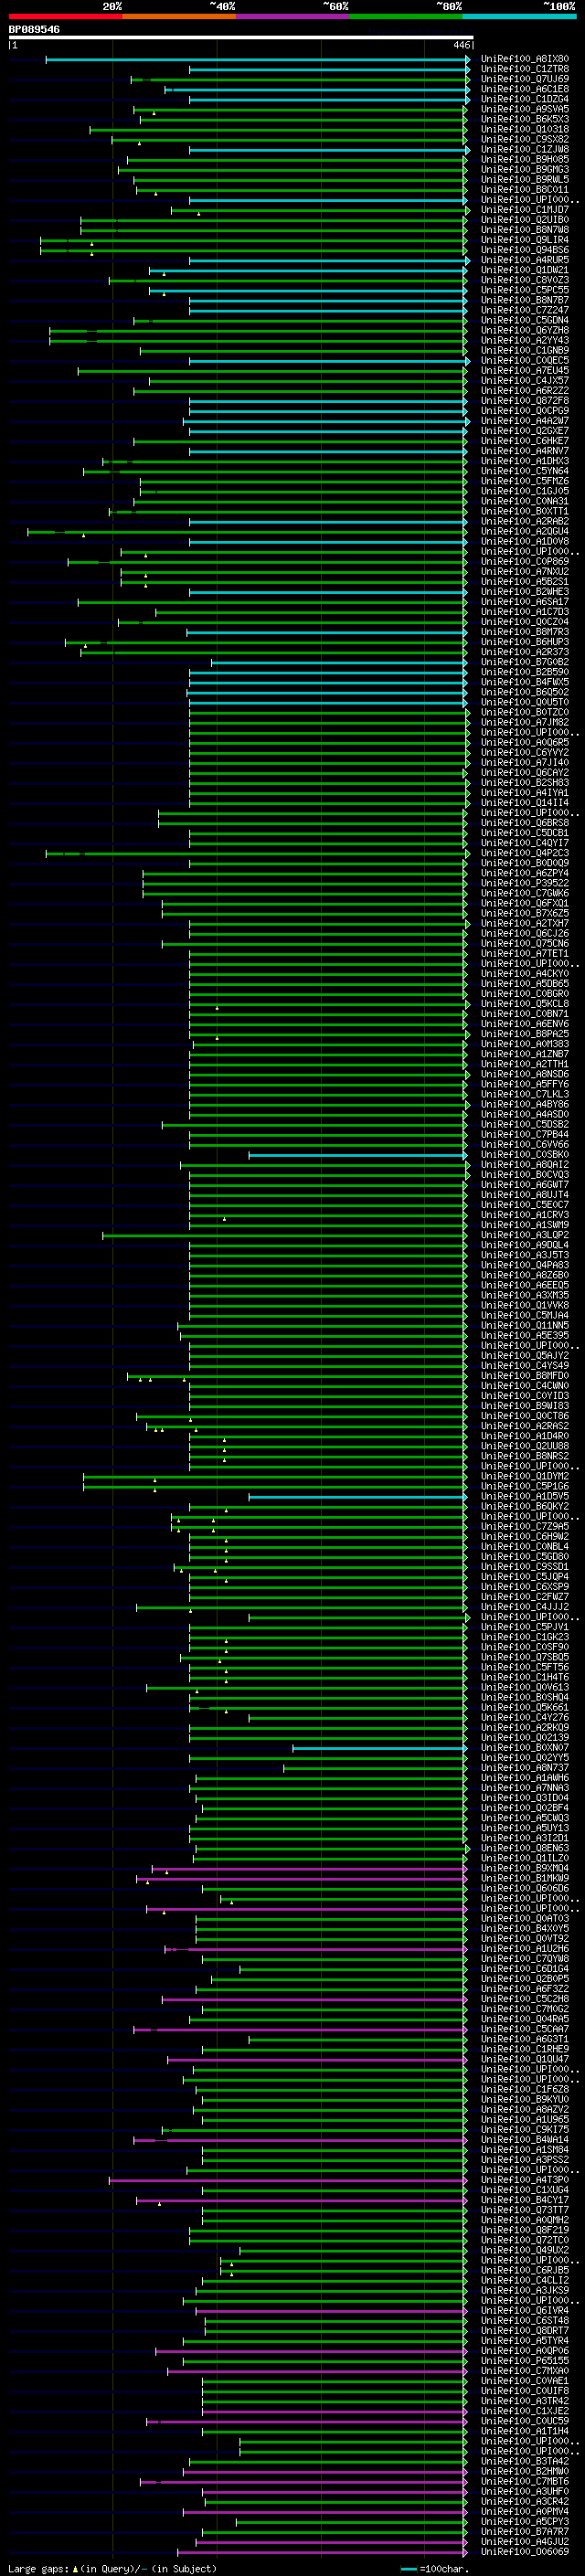
Task: Select the UniRef100_C5PC55 label
Action: 525,290
